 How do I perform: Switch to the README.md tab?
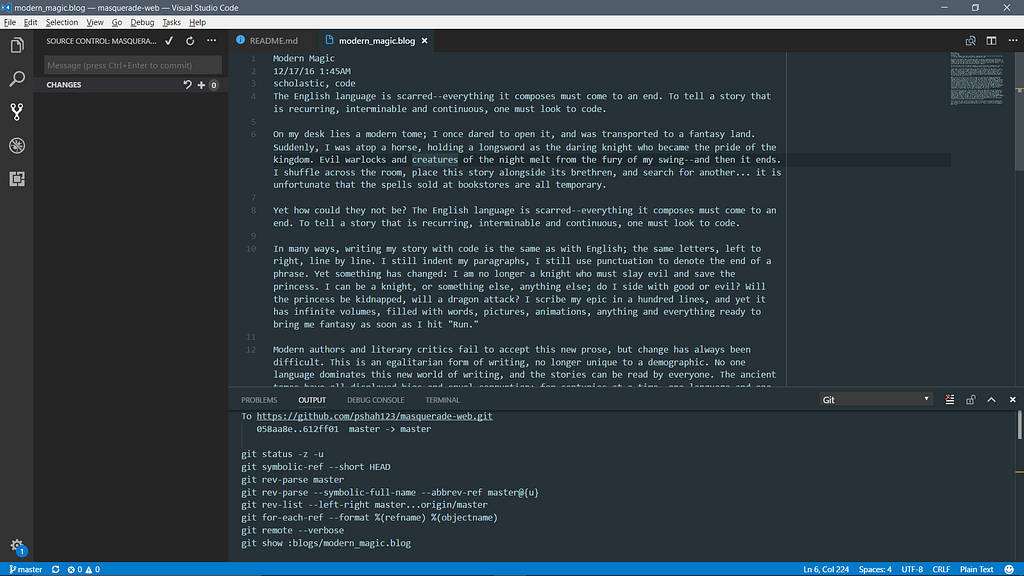(x=273, y=40)
